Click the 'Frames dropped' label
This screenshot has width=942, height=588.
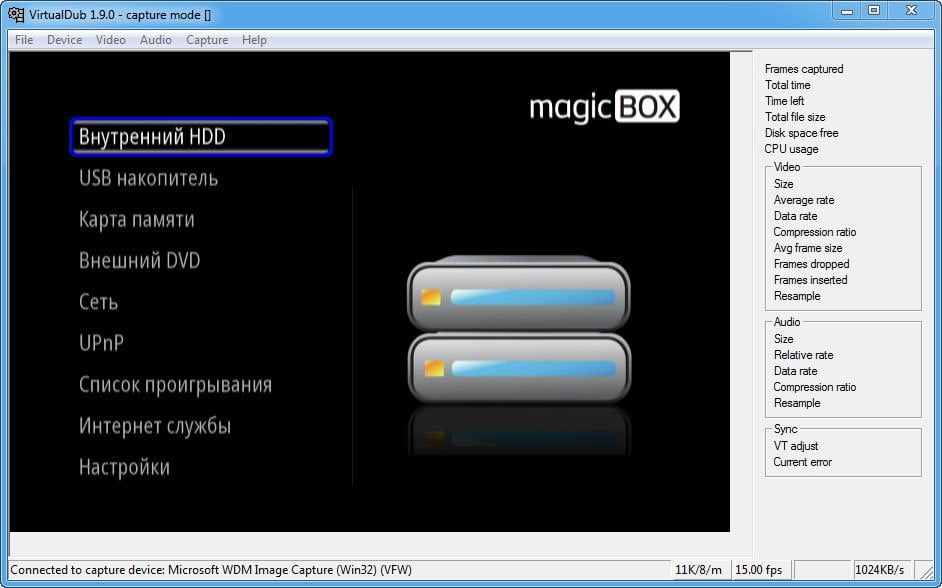812,264
